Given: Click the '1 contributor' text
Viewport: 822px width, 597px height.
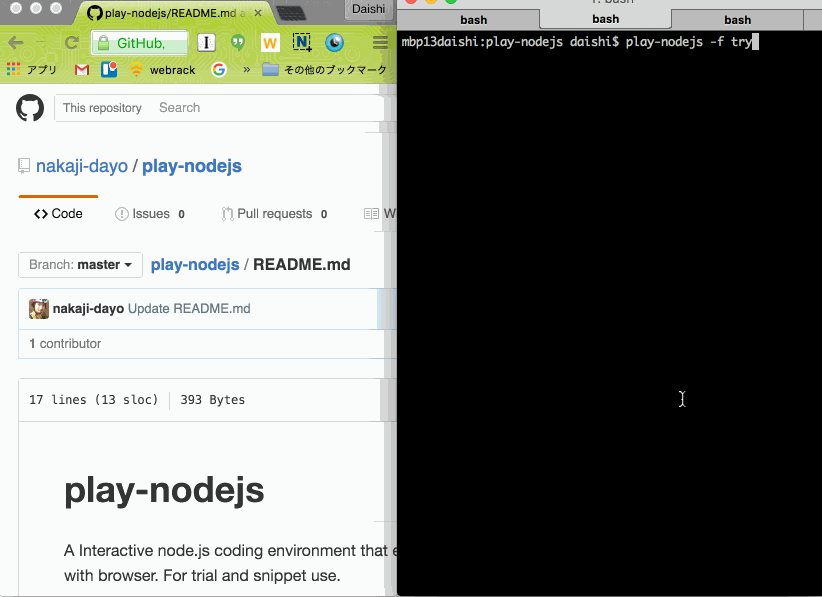Looking at the screenshot, I should click(65, 344).
